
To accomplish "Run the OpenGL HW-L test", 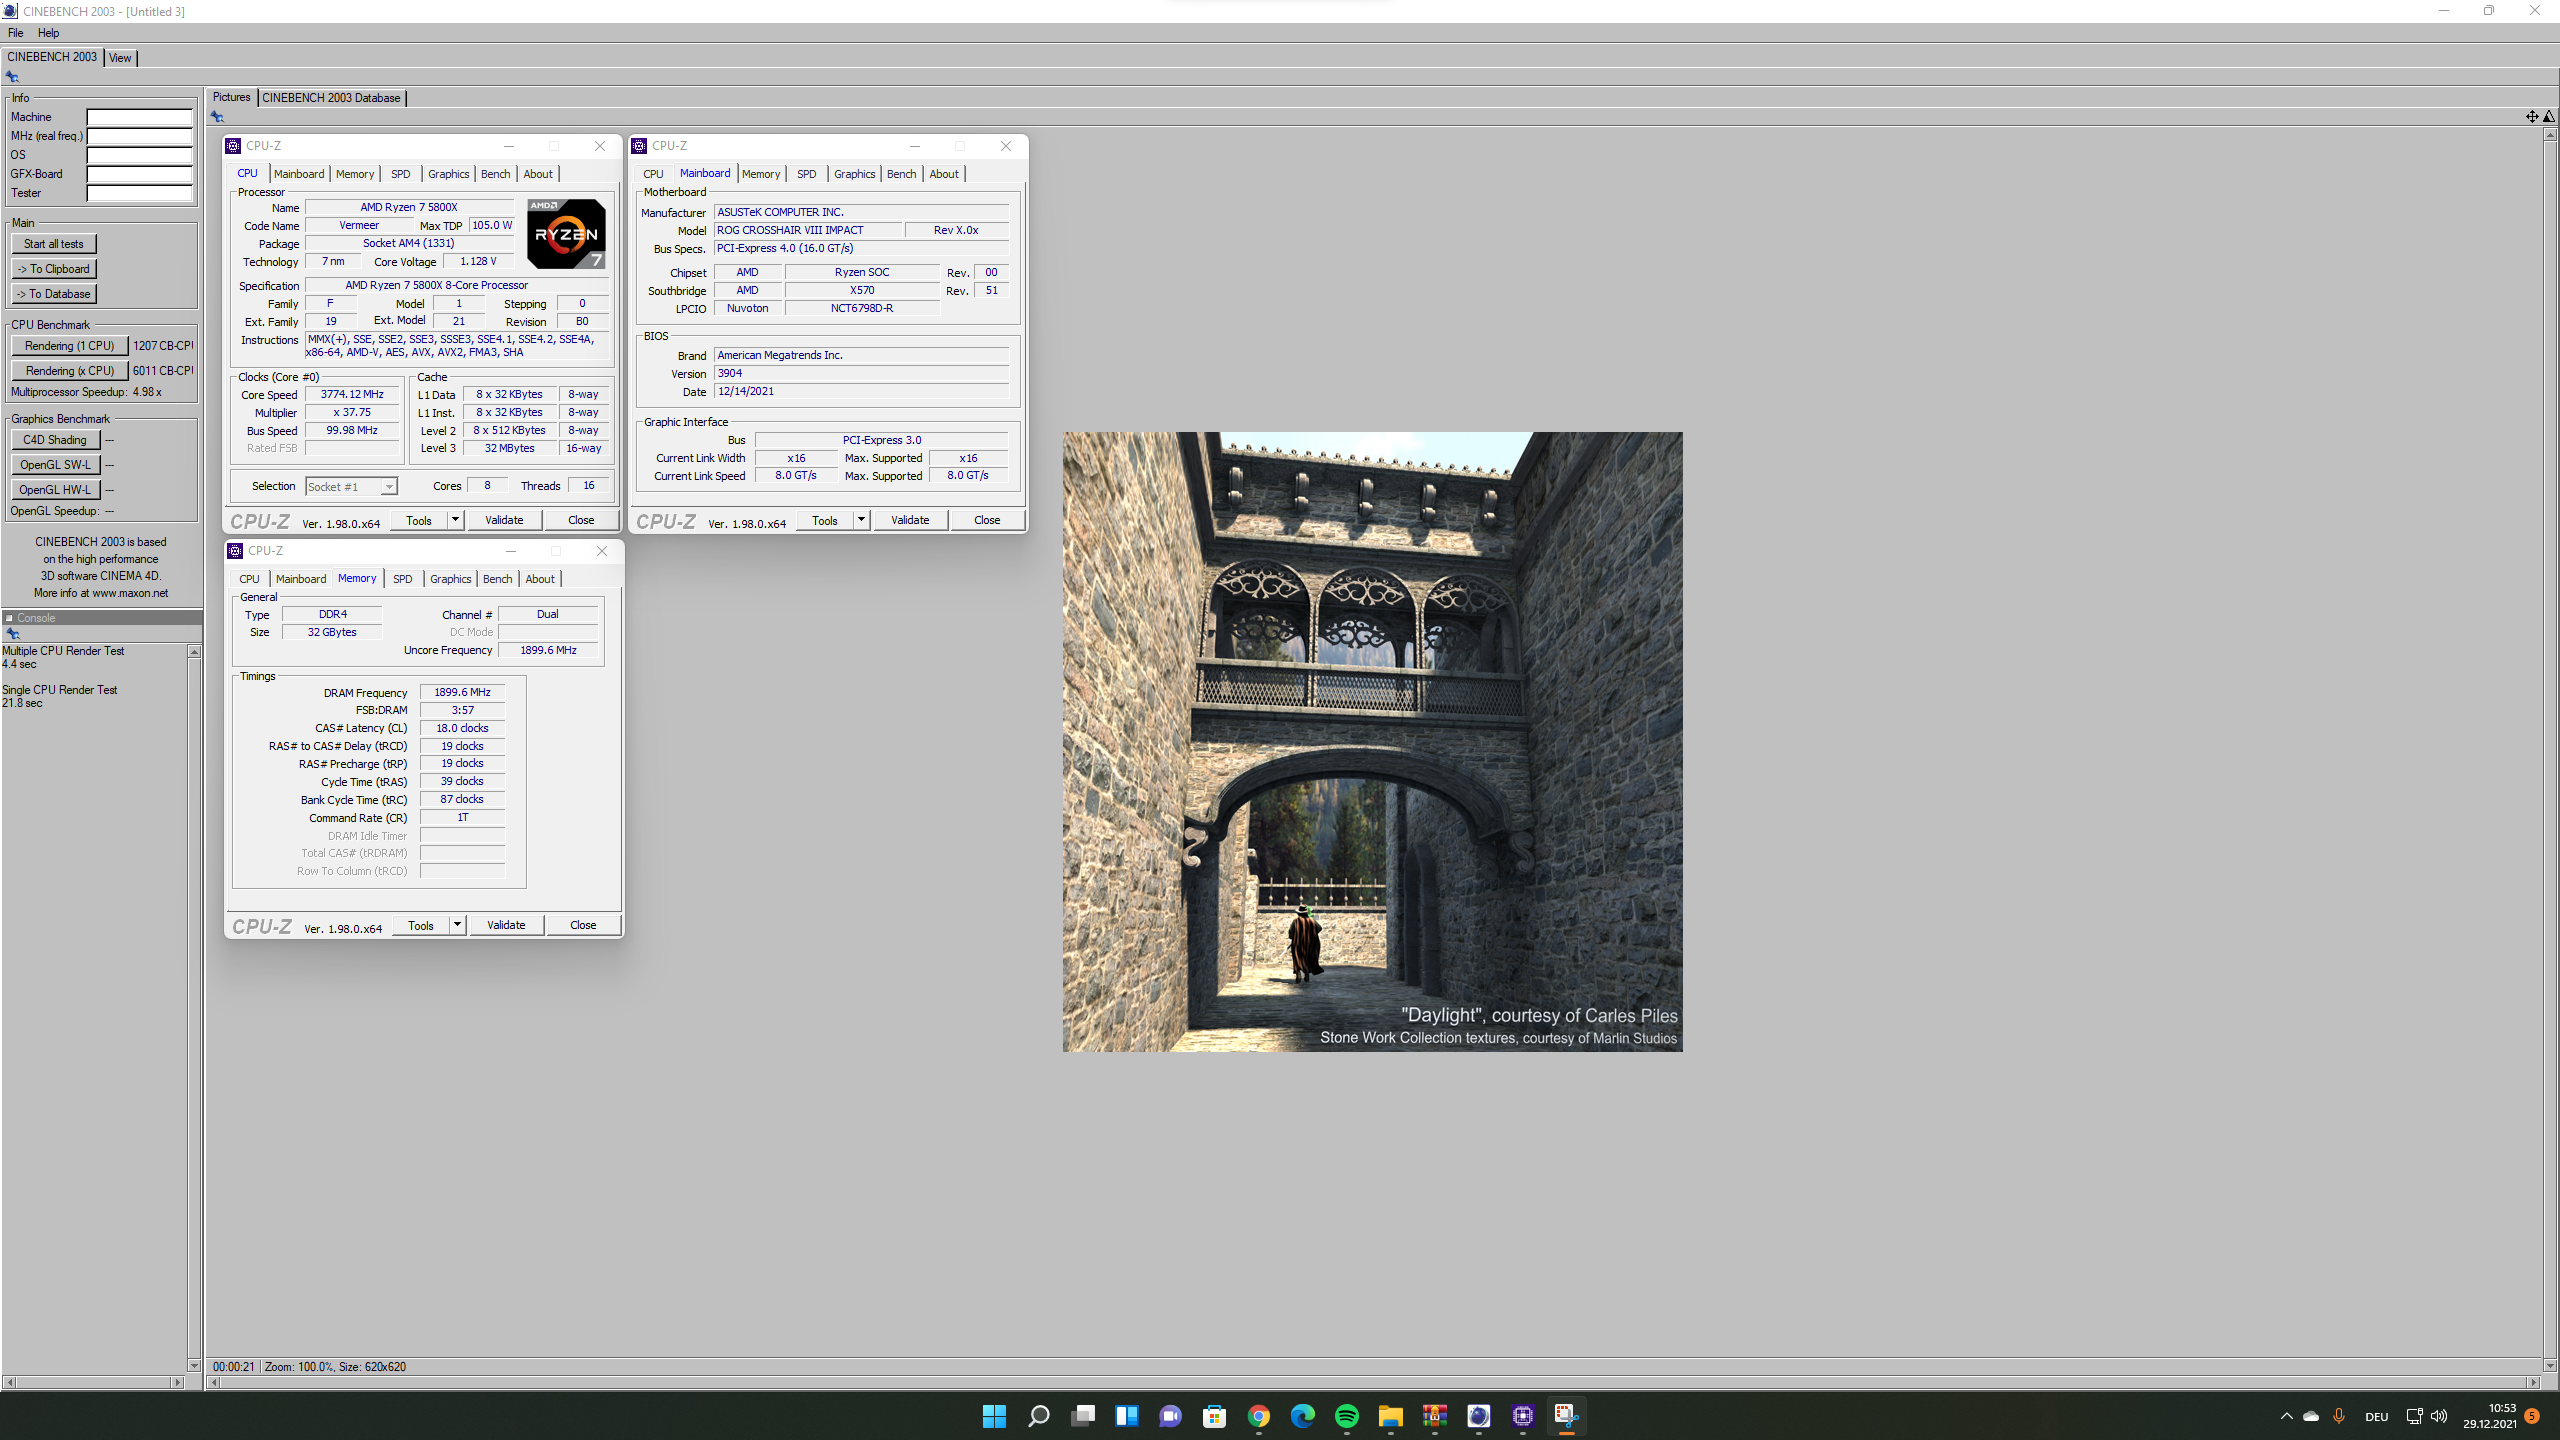I will (55, 490).
